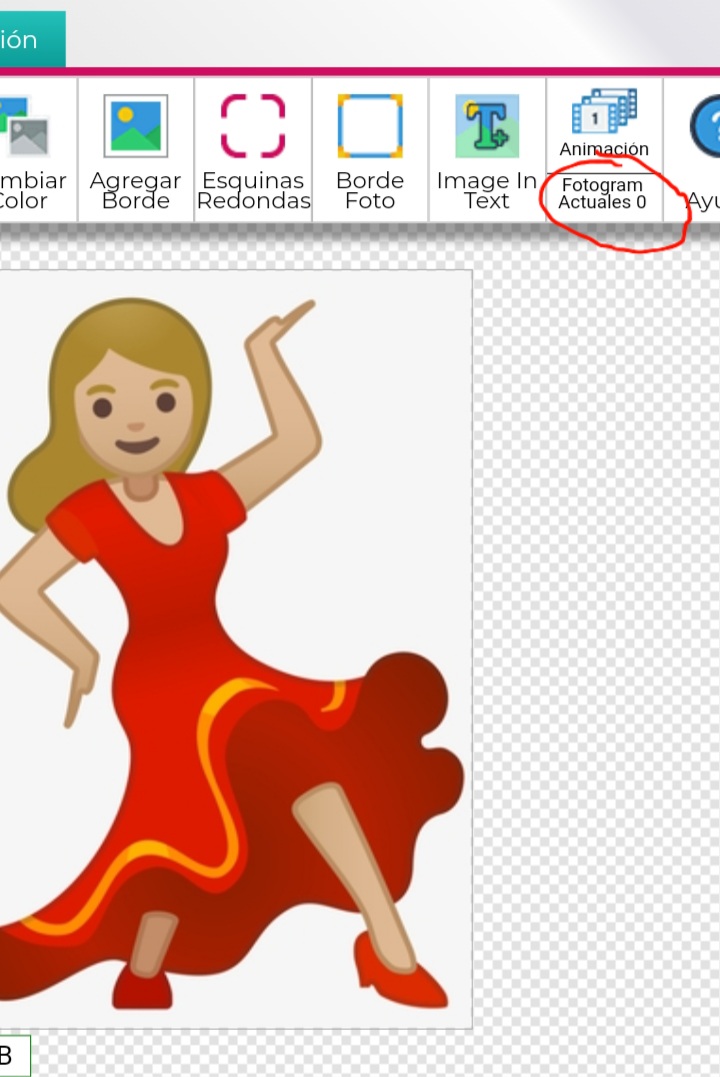Click the green-outlined size box below image

[13, 1056]
